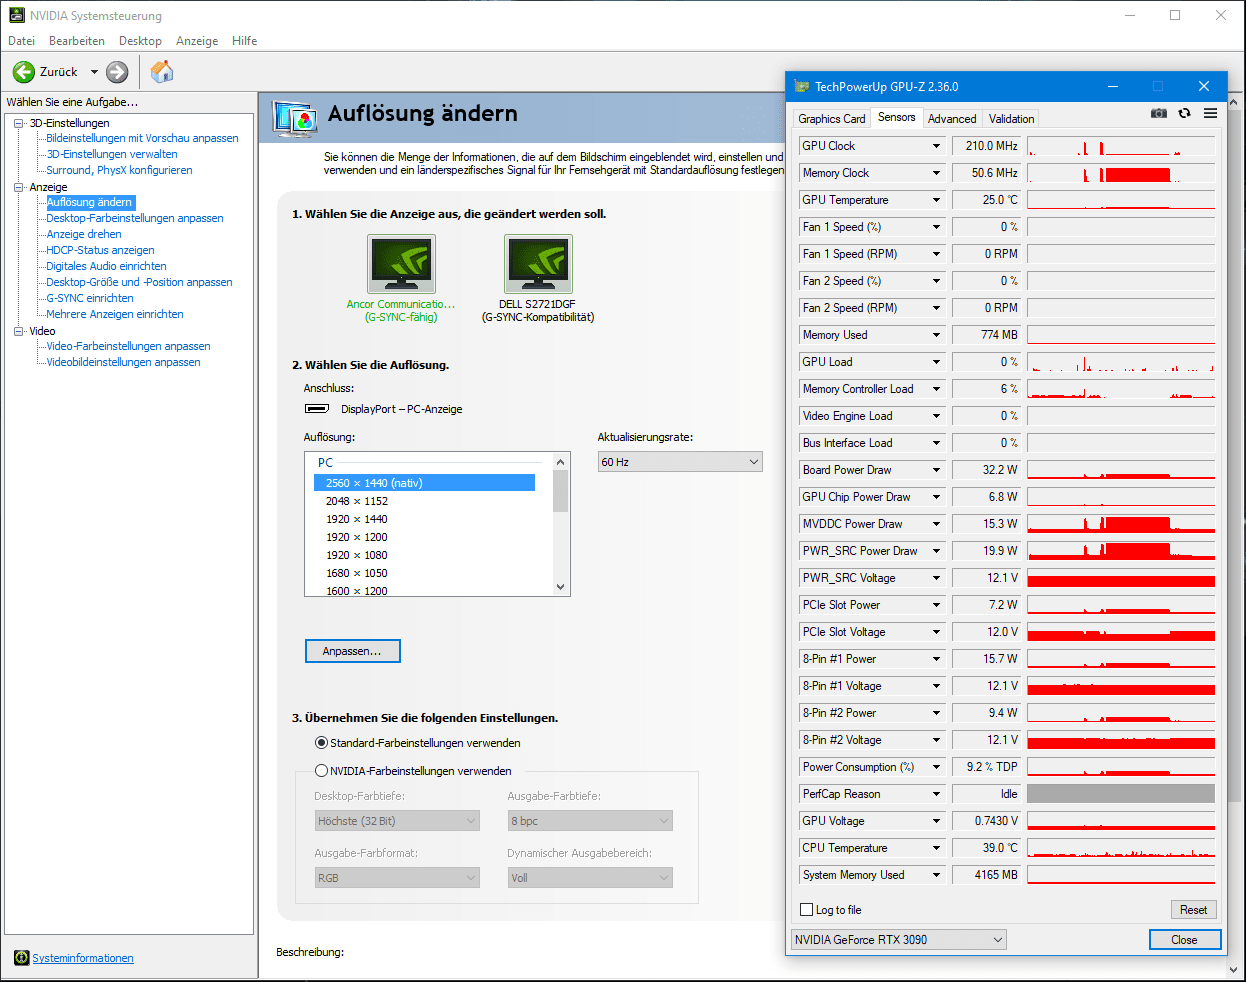The height and width of the screenshot is (982, 1246).
Task: Open the Fan 1 Speed (RPM) dropdown arrow
Action: point(936,254)
